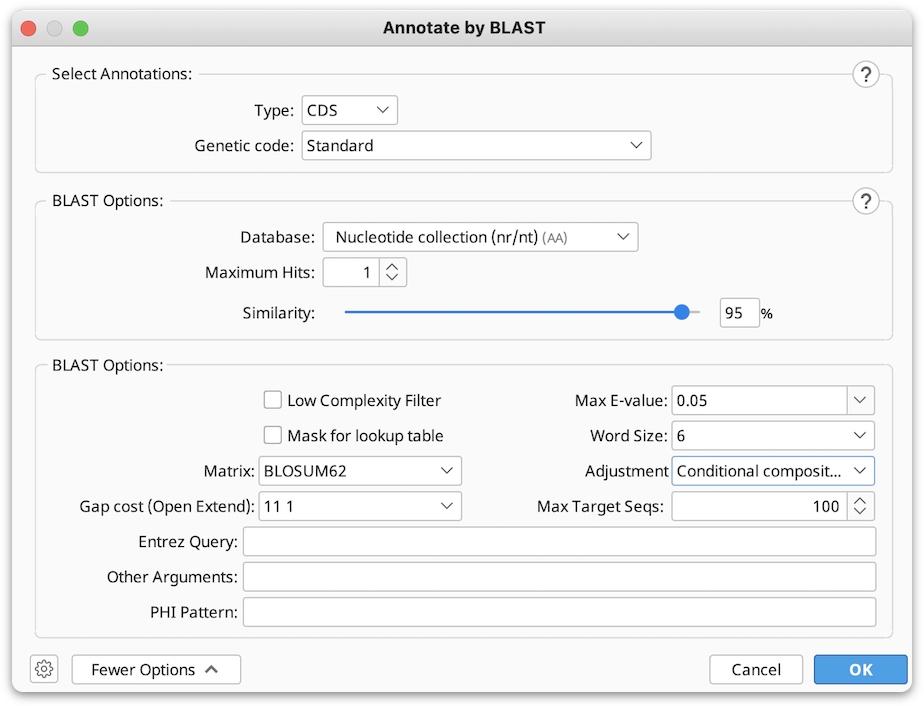The height and width of the screenshot is (706, 924).
Task: Close the dialog with the red button
Action: pyautogui.click(x=28, y=28)
